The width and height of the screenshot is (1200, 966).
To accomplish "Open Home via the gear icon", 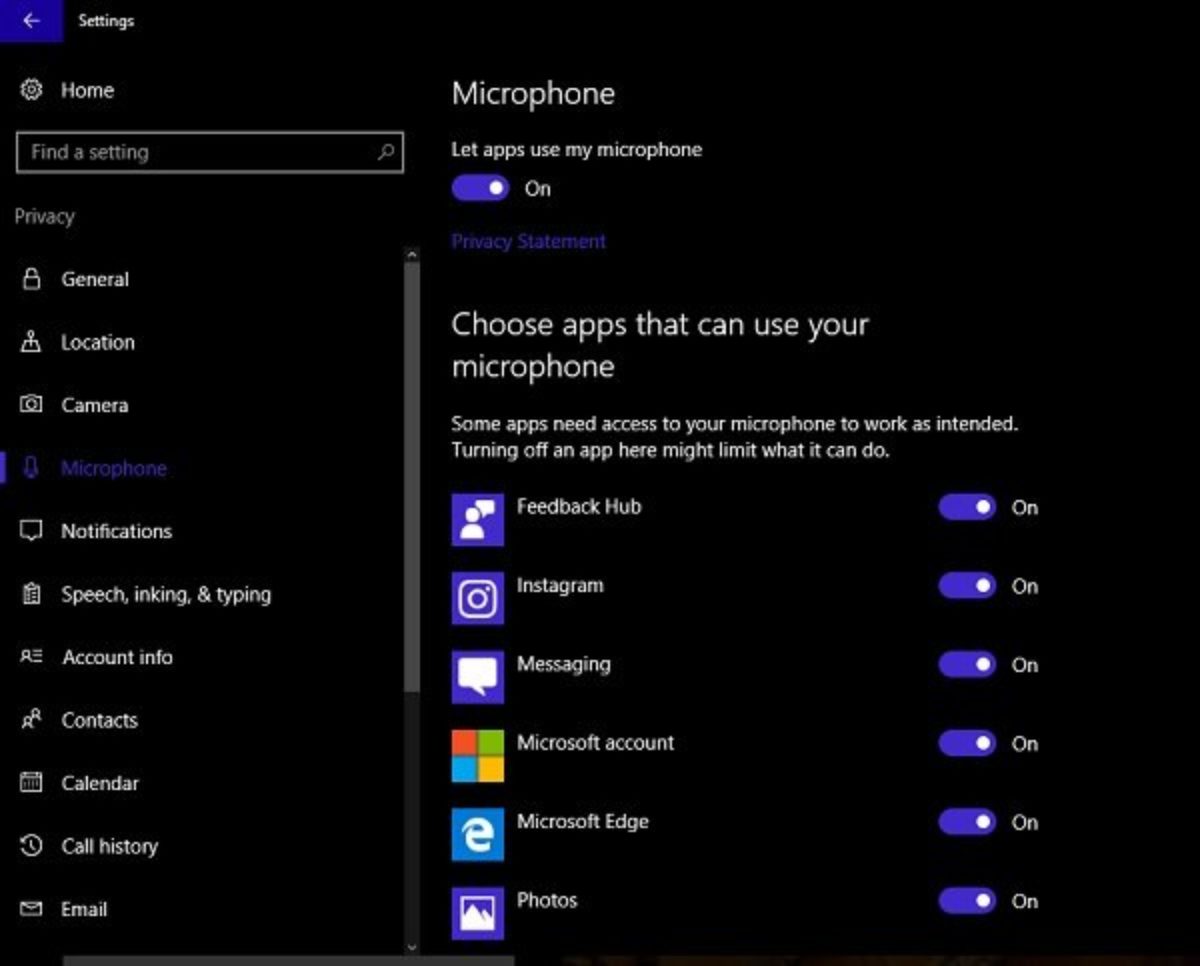I will [x=32, y=90].
